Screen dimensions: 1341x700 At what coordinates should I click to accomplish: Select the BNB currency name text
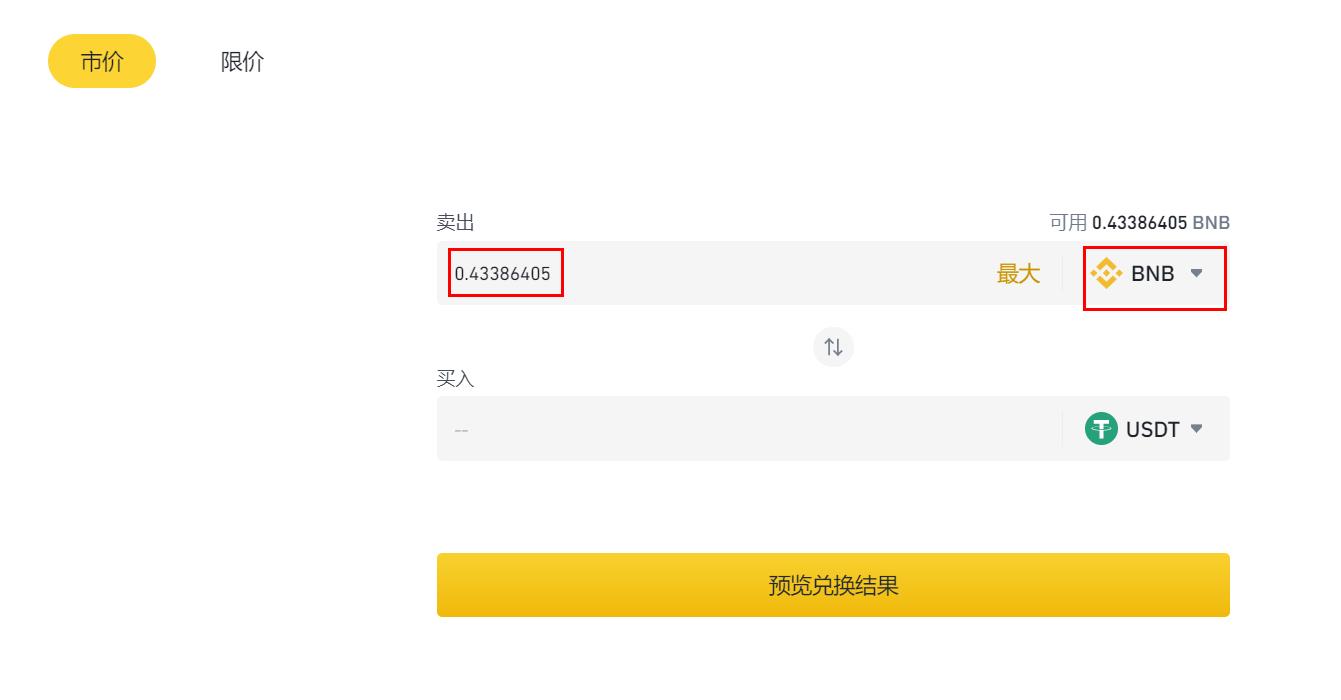(x=1153, y=273)
